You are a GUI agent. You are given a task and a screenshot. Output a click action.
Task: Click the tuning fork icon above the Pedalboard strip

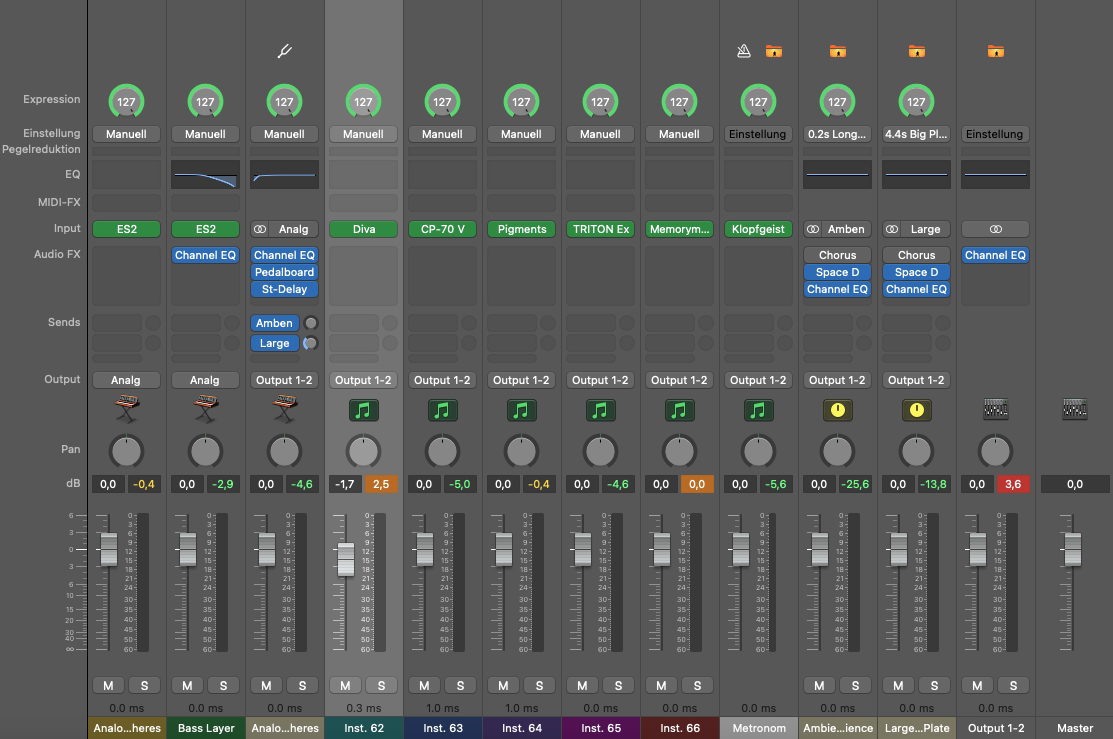(x=285, y=51)
